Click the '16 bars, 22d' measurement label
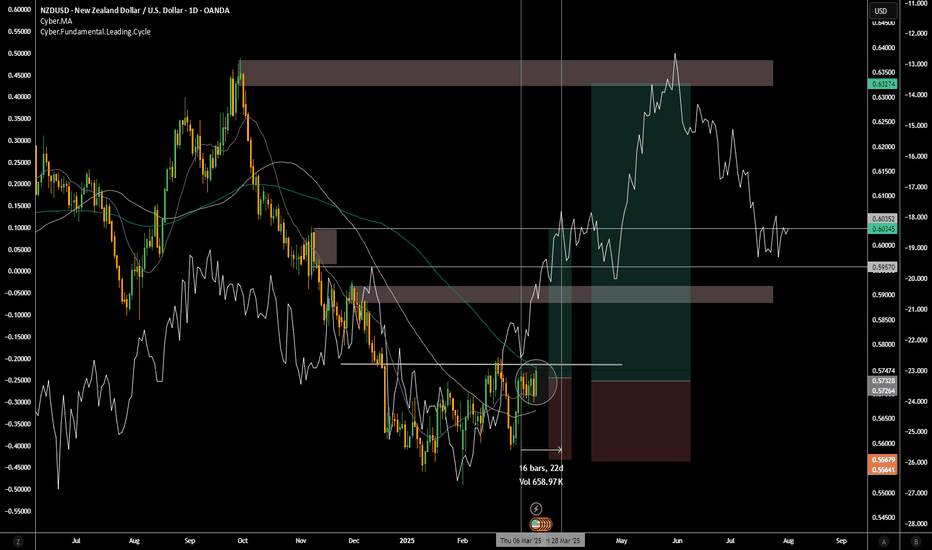The height and width of the screenshot is (550, 932). tap(541, 468)
